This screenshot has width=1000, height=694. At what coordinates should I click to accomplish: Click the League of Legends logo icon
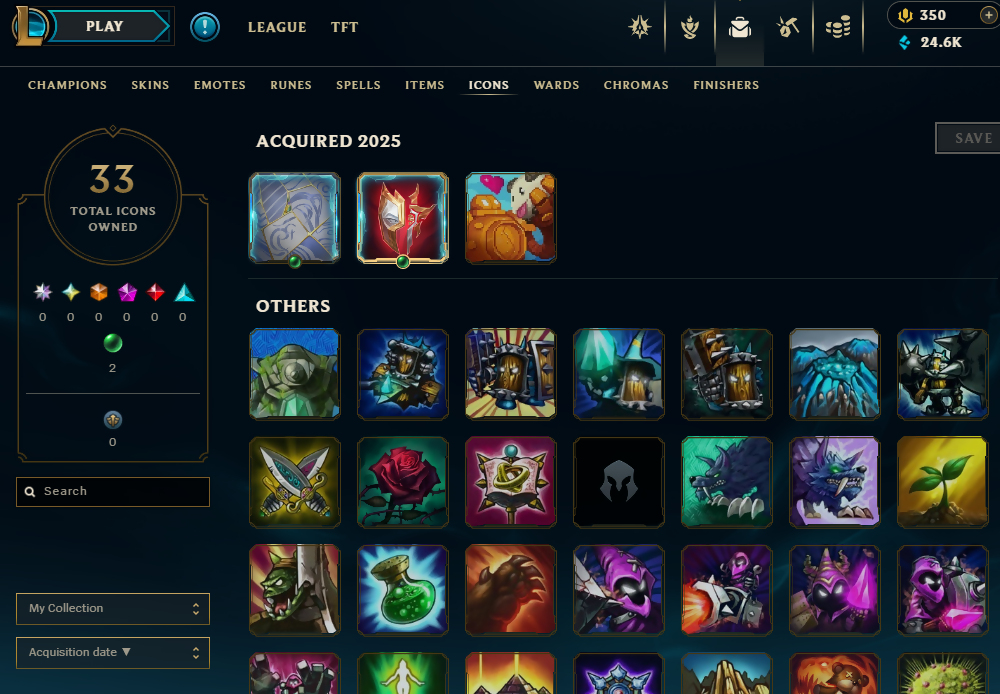pyautogui.click(x=30, y=26)
